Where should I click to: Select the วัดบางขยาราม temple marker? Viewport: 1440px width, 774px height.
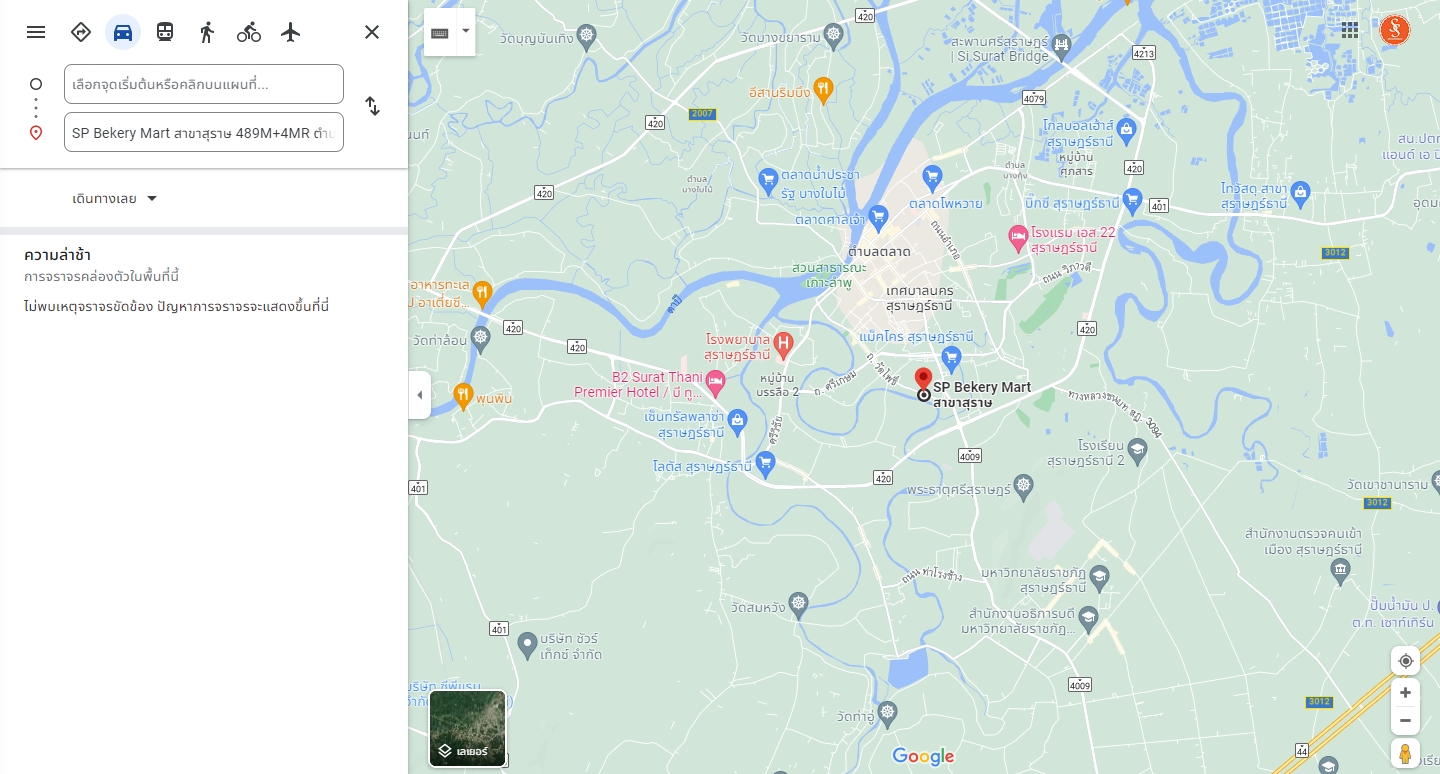[834, 37]
